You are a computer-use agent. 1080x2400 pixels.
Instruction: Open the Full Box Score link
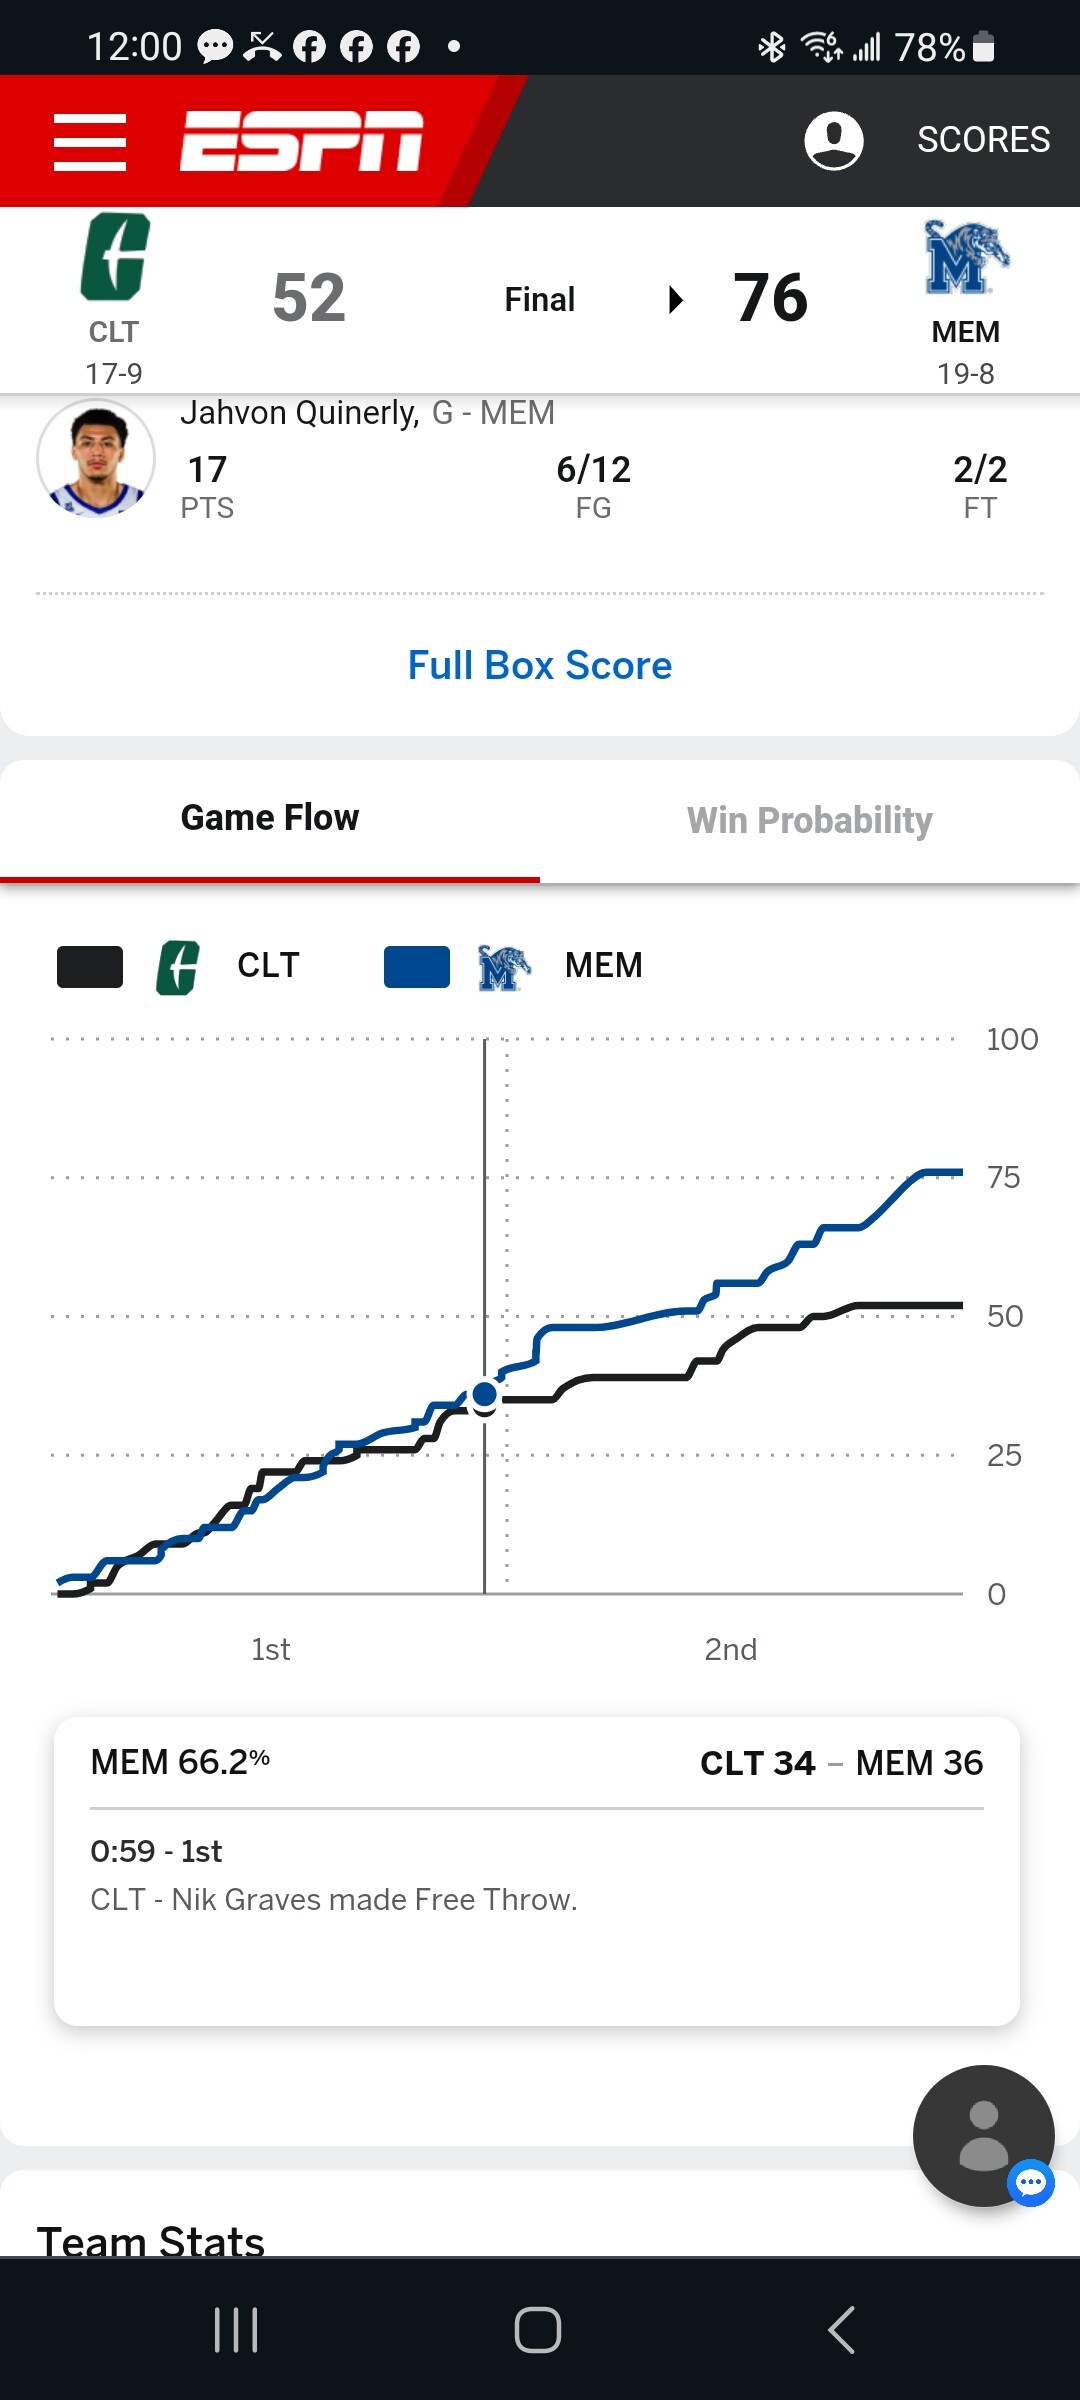540,666
